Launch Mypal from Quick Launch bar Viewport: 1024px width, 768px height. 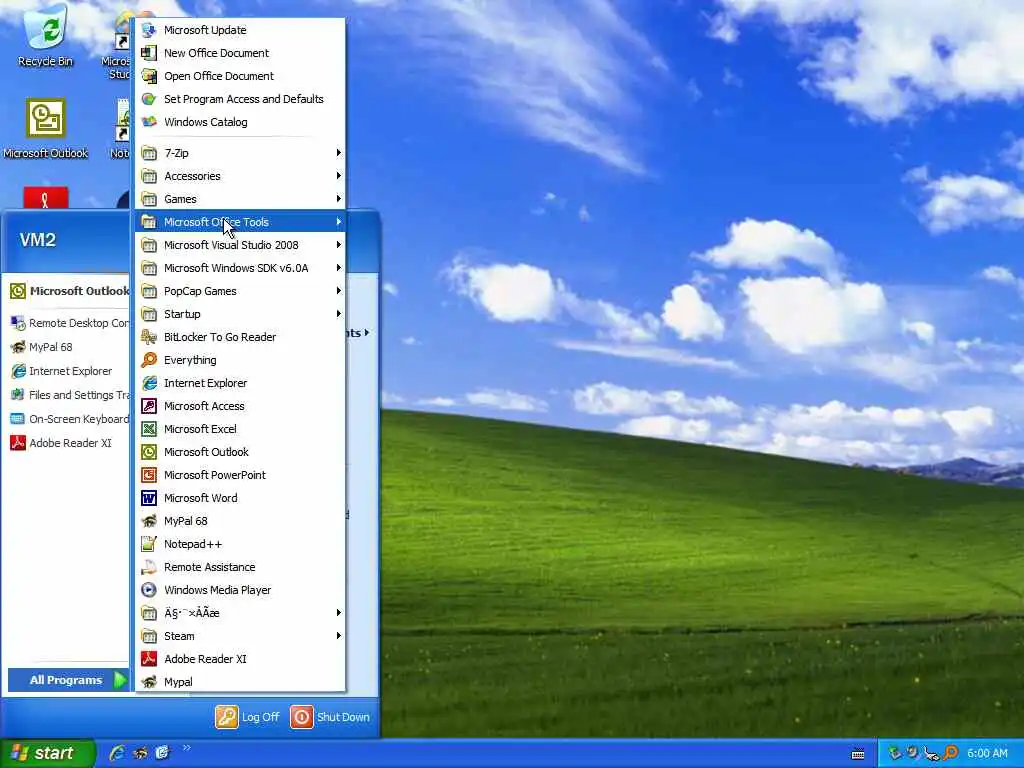pyautogui.click(x=140, y=753)
